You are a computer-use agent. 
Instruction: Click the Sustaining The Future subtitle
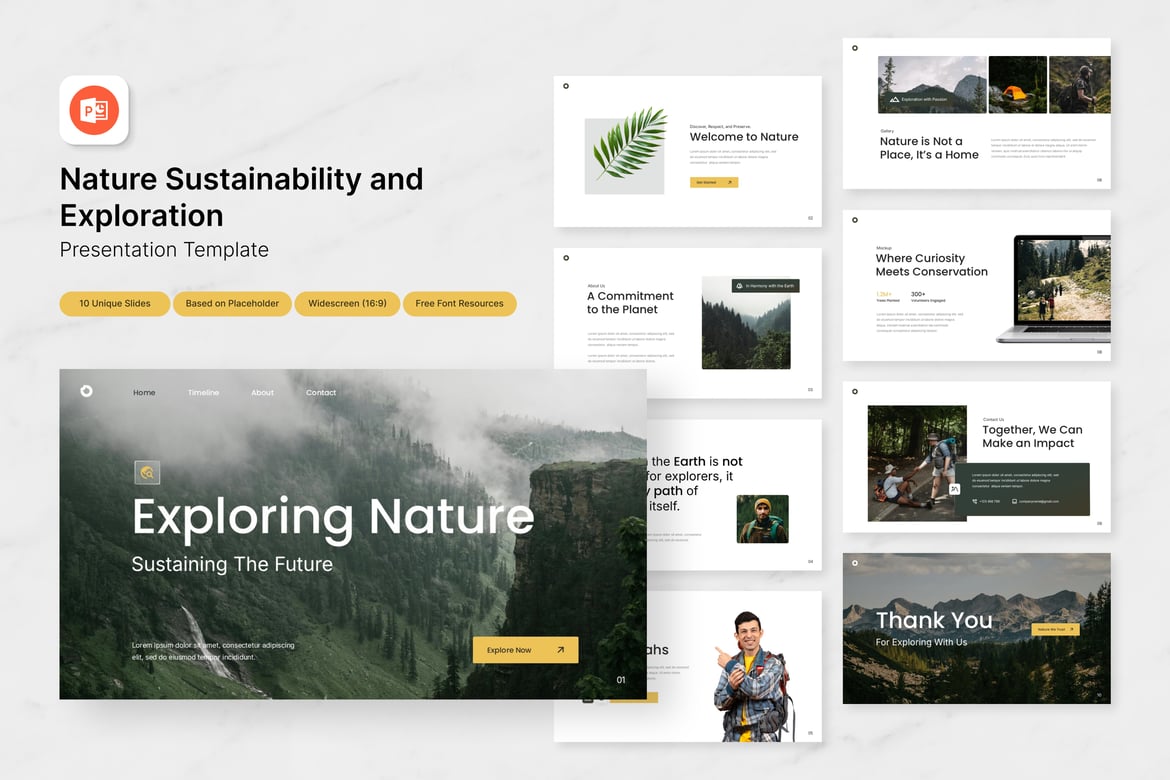232,564
